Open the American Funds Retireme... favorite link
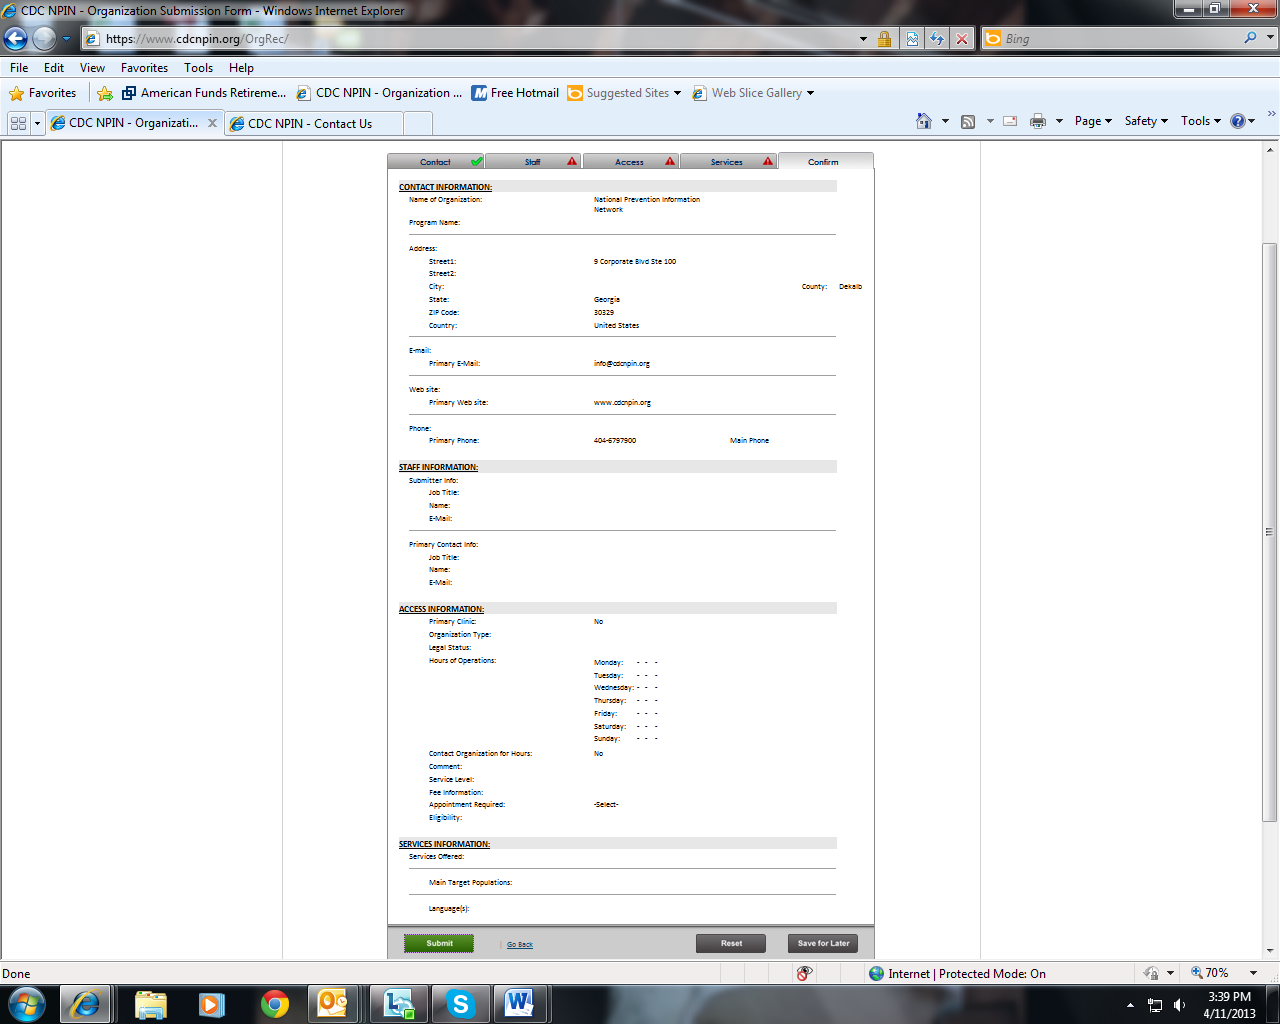This screenshot has width=1280, height=1024. [204, 93]
